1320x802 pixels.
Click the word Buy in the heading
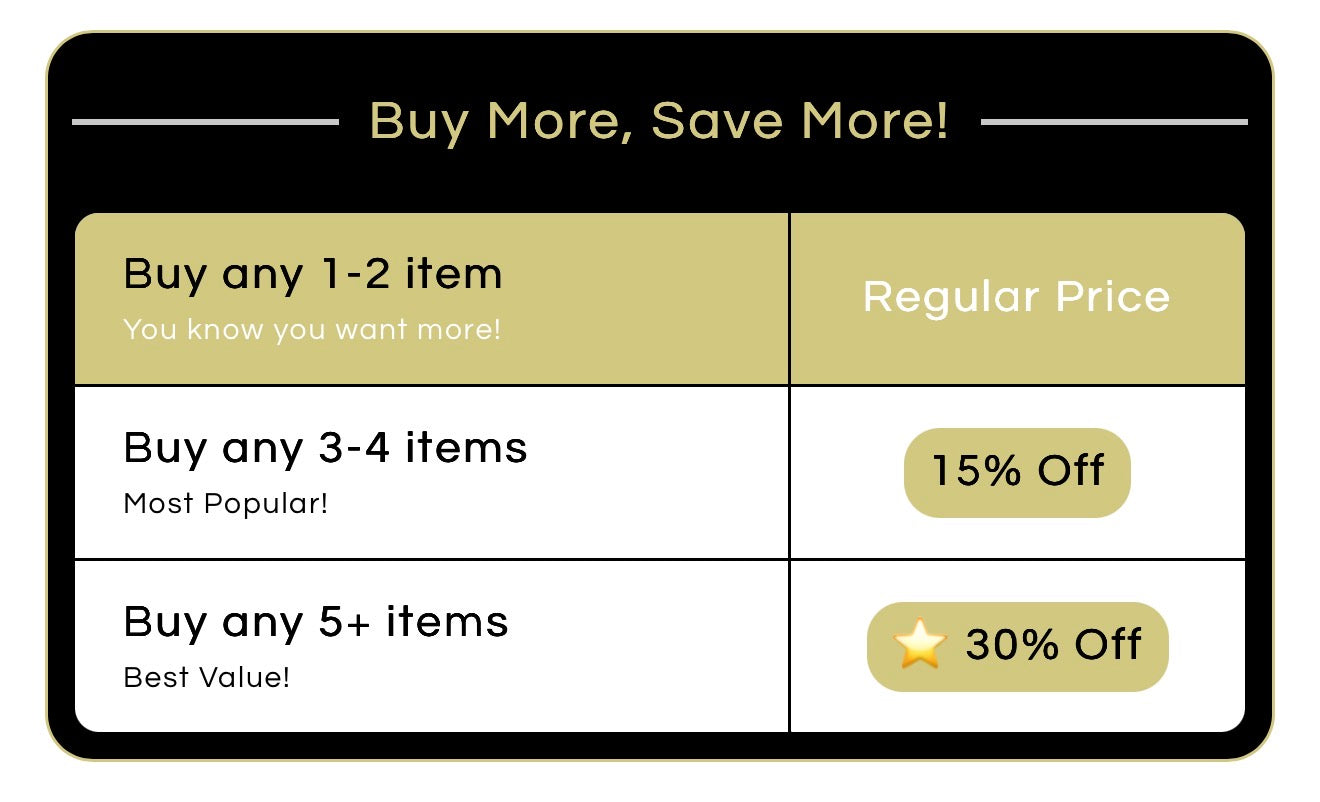click(418, 122)
